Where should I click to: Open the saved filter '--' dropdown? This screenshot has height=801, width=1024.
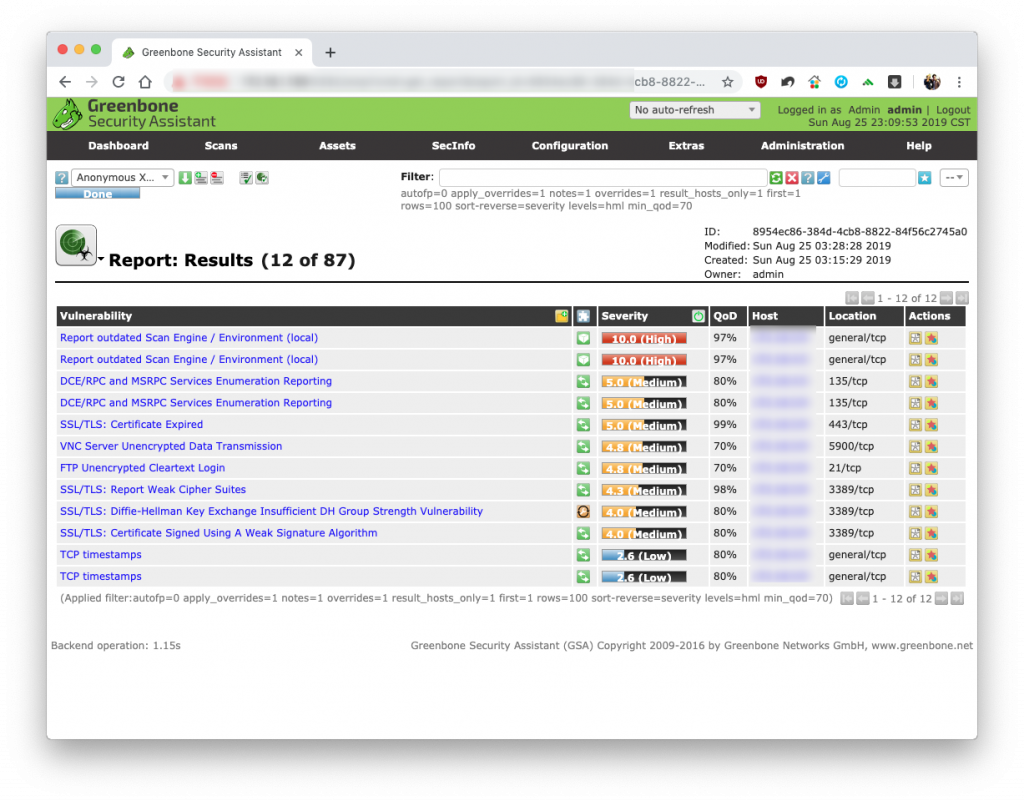tap(954, 178)
